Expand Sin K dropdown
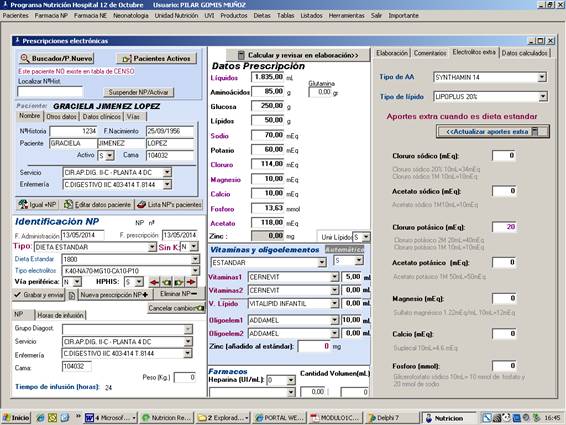 (194, 247)
